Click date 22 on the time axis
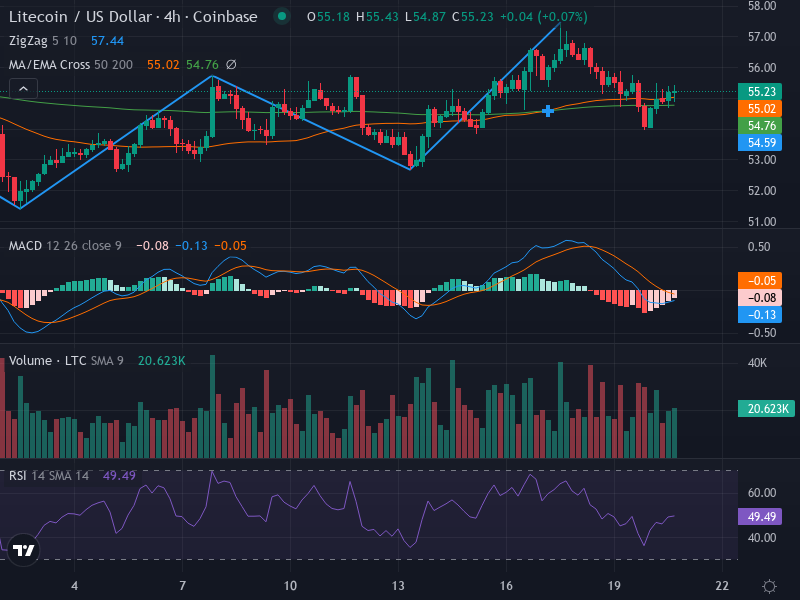 722,586
